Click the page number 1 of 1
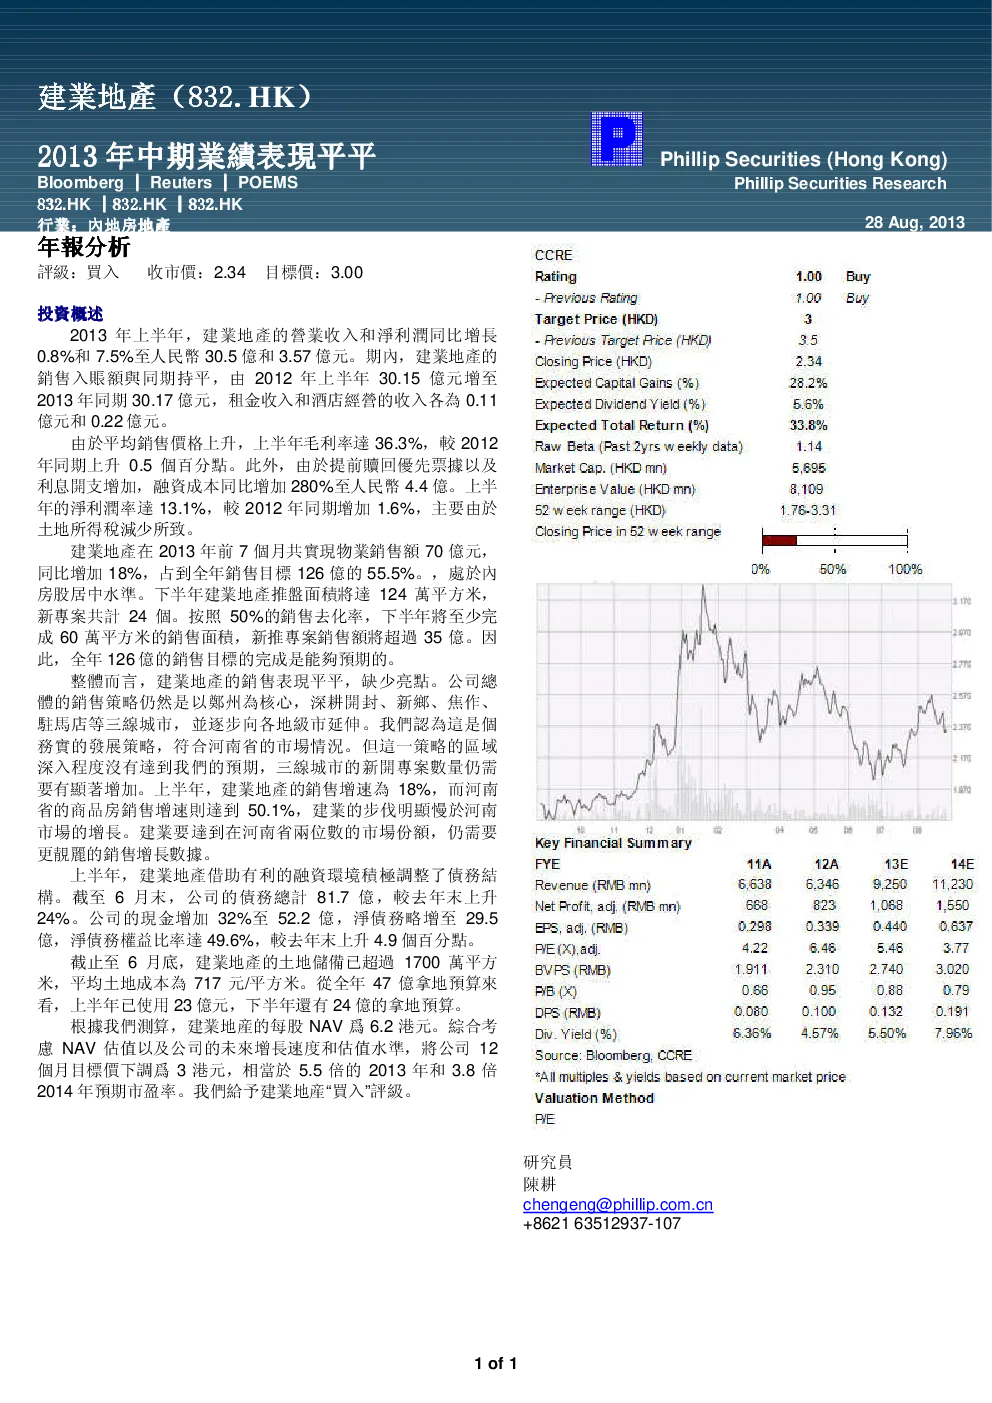992x1403 pixels. point(496,1363)
